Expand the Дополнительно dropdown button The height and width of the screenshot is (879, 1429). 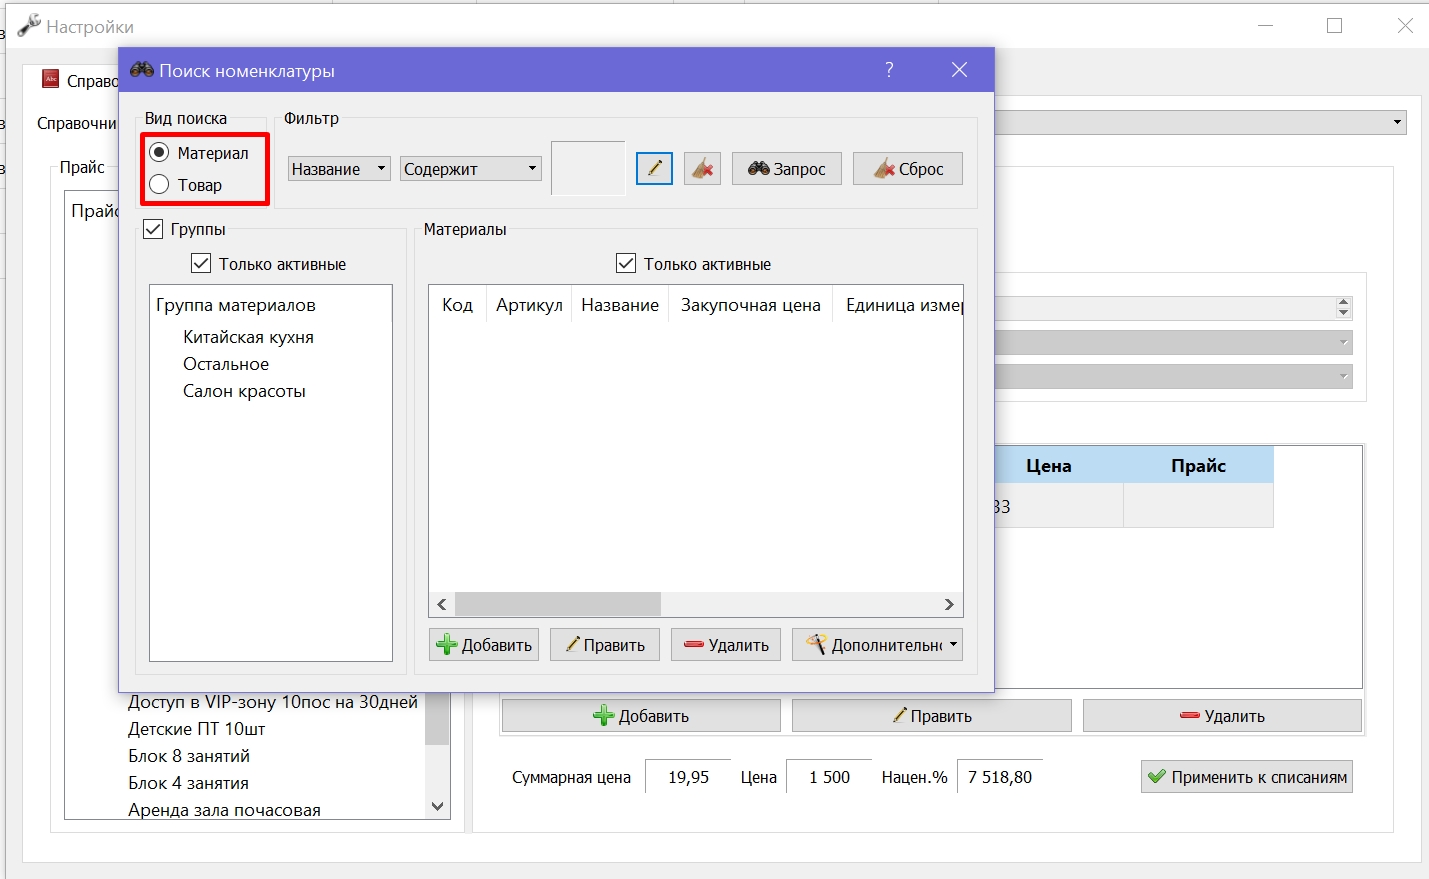[x=878, y=645]
